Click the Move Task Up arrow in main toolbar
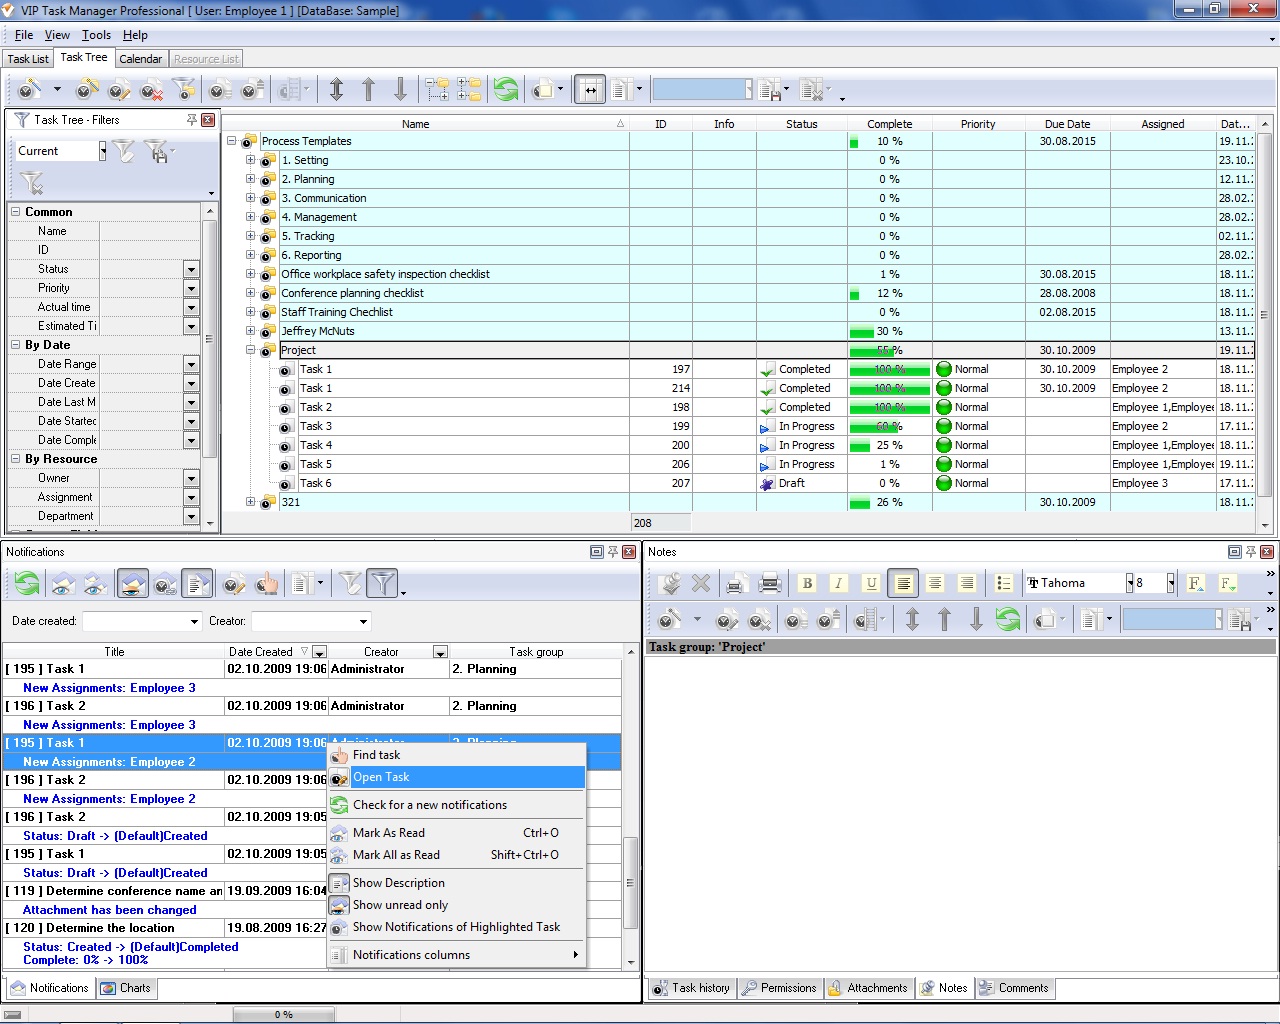 [368, 90]
